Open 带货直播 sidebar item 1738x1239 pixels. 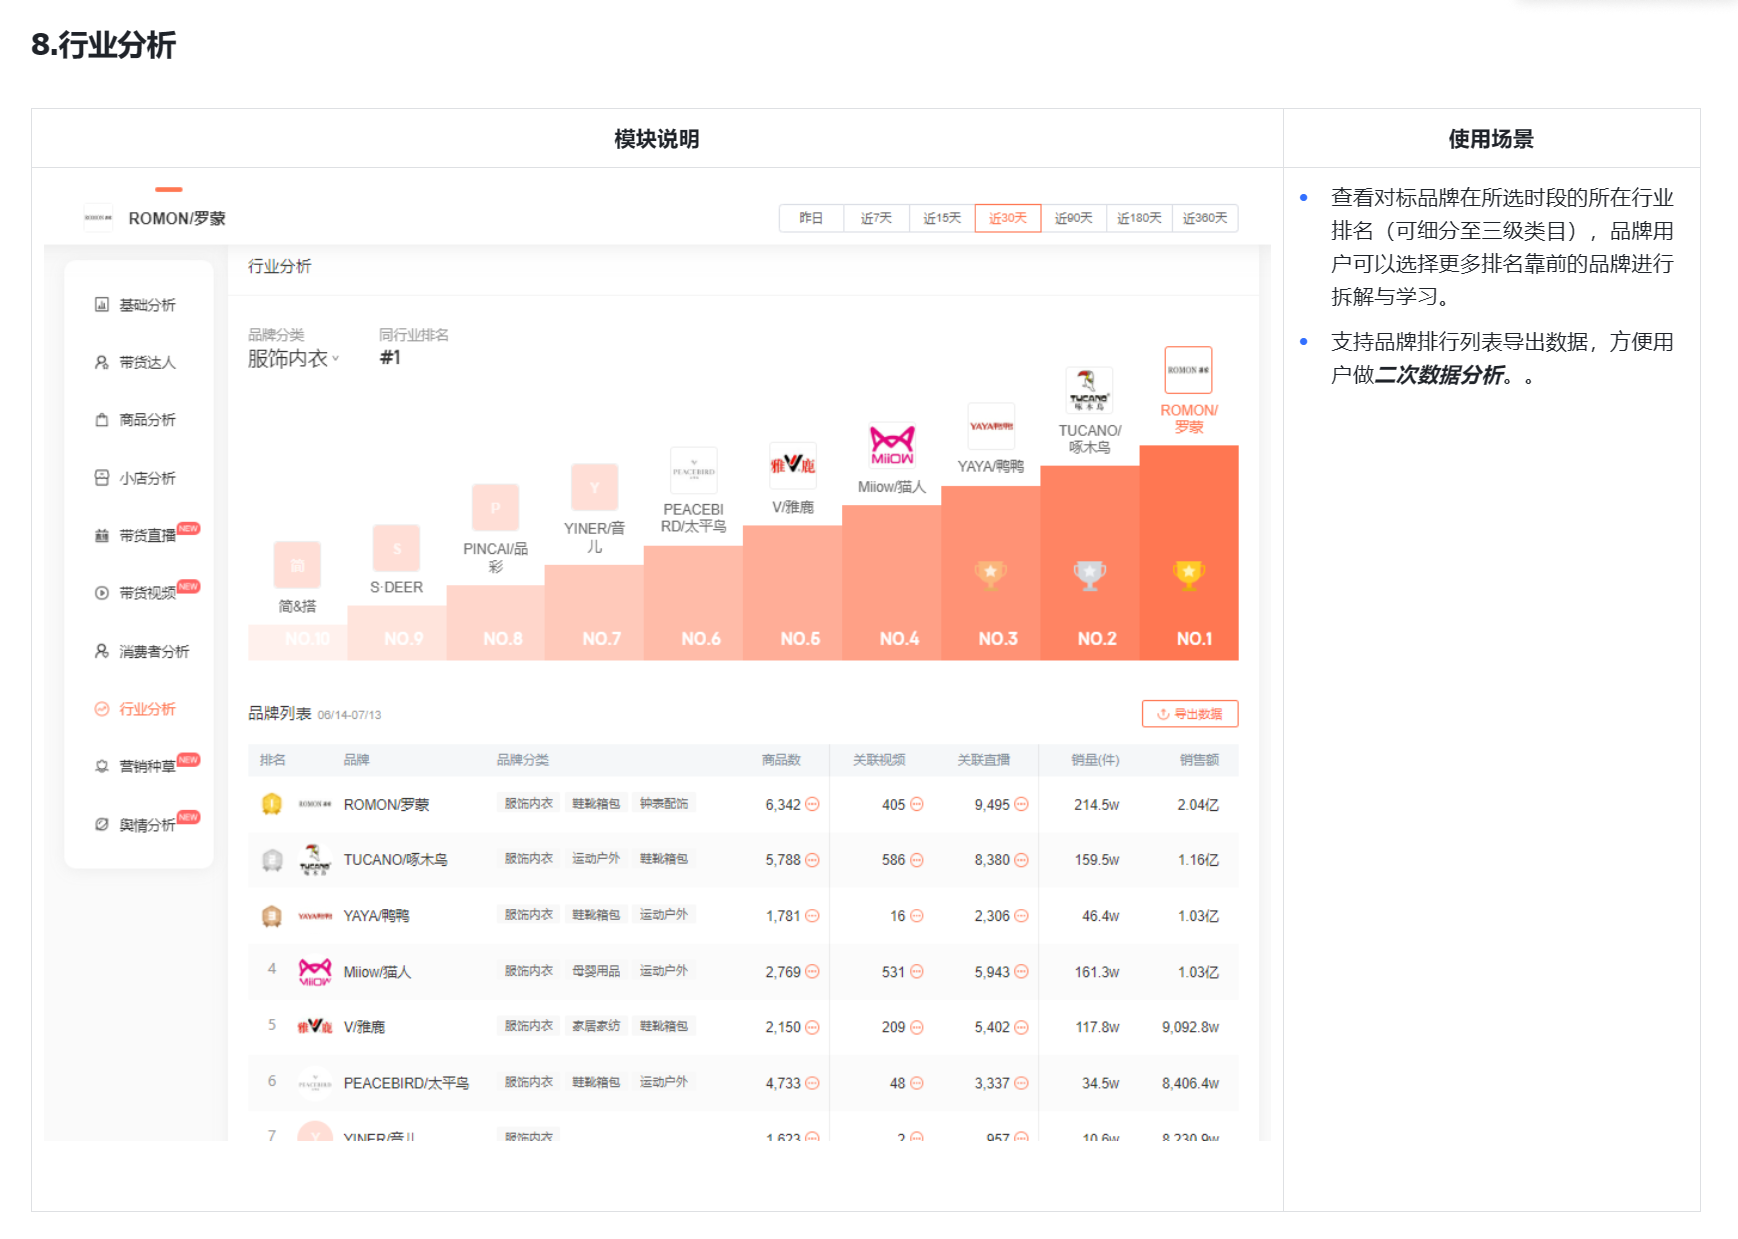point(147,535)
